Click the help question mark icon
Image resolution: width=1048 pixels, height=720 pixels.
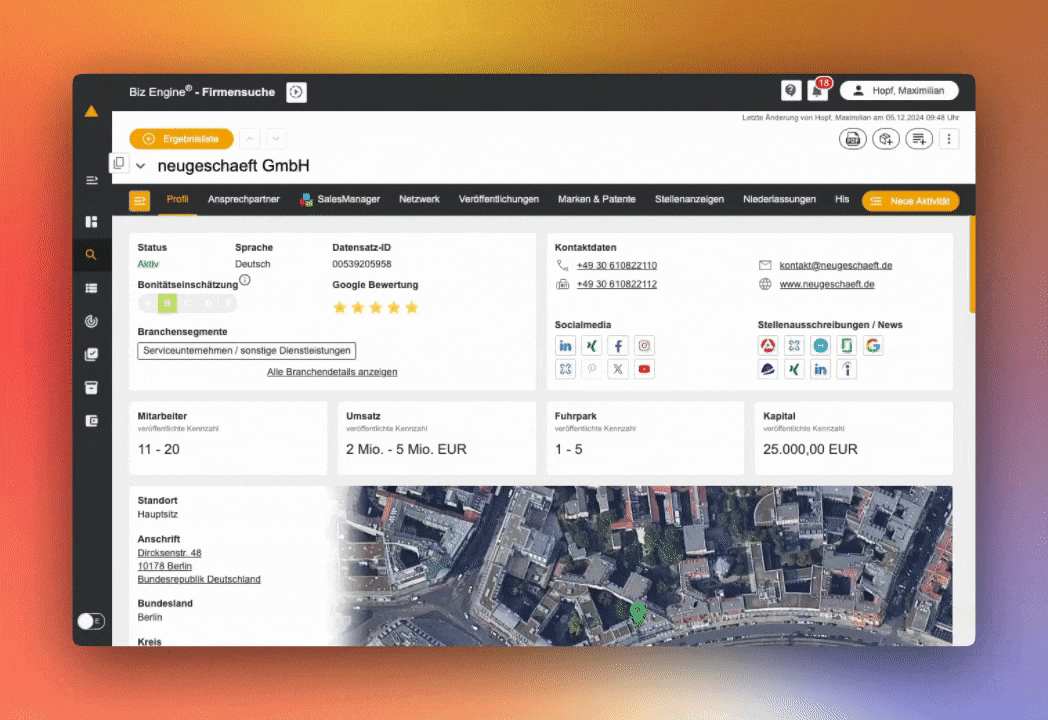pyautogui.click(x=790, y=90)
